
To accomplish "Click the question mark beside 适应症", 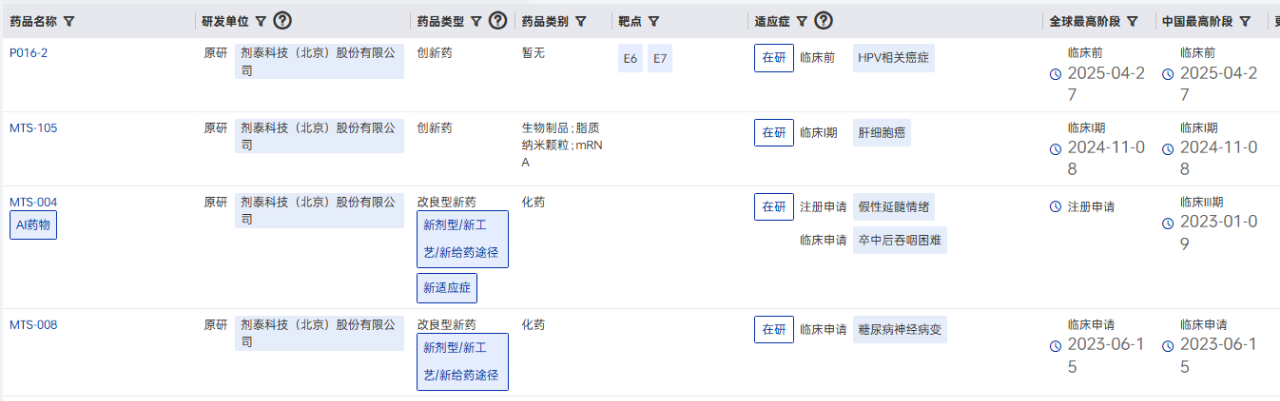I will [824, 21].
